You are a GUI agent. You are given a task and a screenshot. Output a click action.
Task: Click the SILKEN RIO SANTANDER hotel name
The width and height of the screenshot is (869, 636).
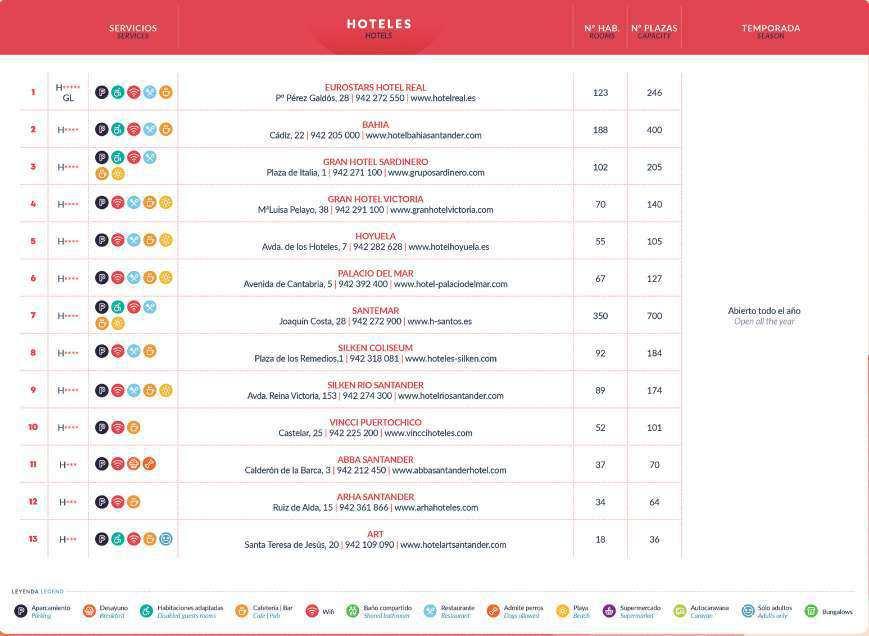click(x=376, y=384)
